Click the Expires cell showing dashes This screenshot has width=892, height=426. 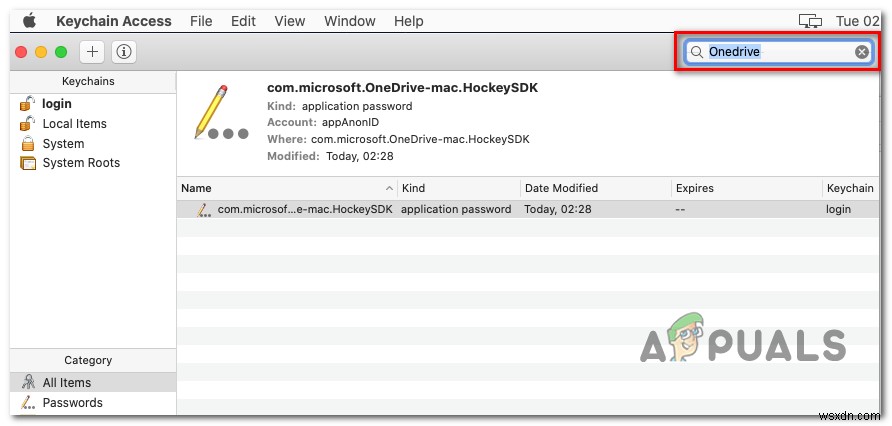(x=680, y=209)
